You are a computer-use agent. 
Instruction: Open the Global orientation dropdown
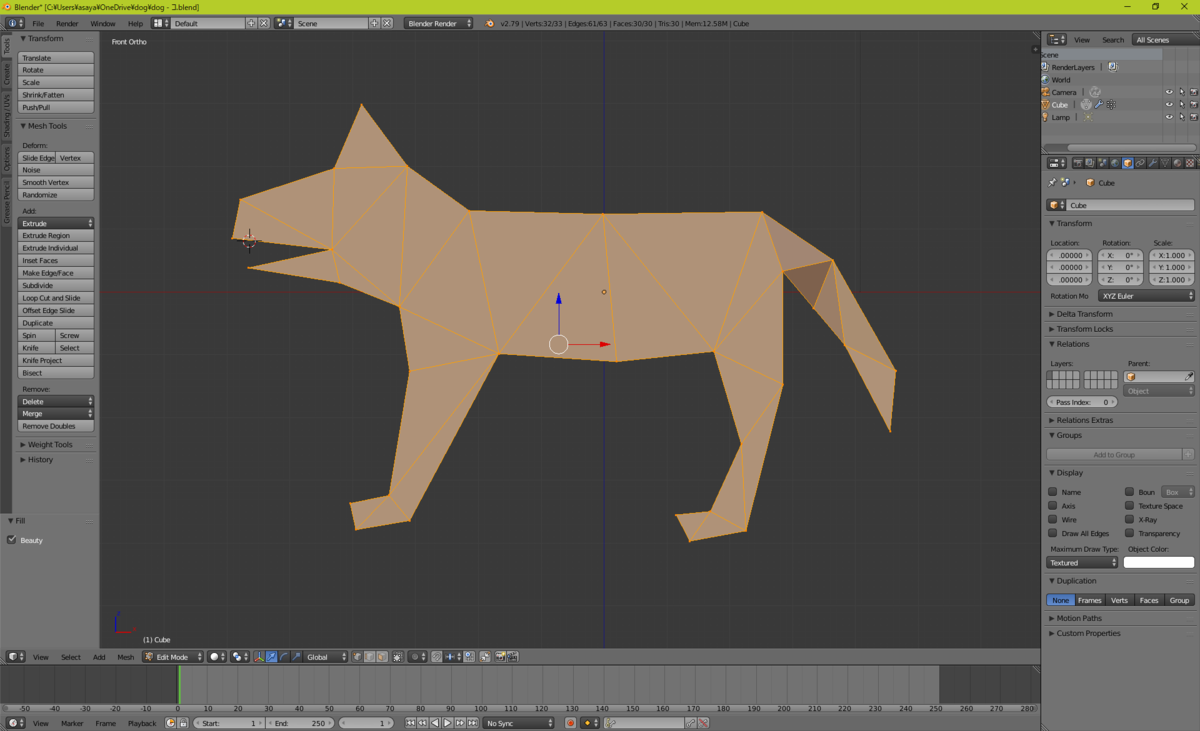pos(326,657)
